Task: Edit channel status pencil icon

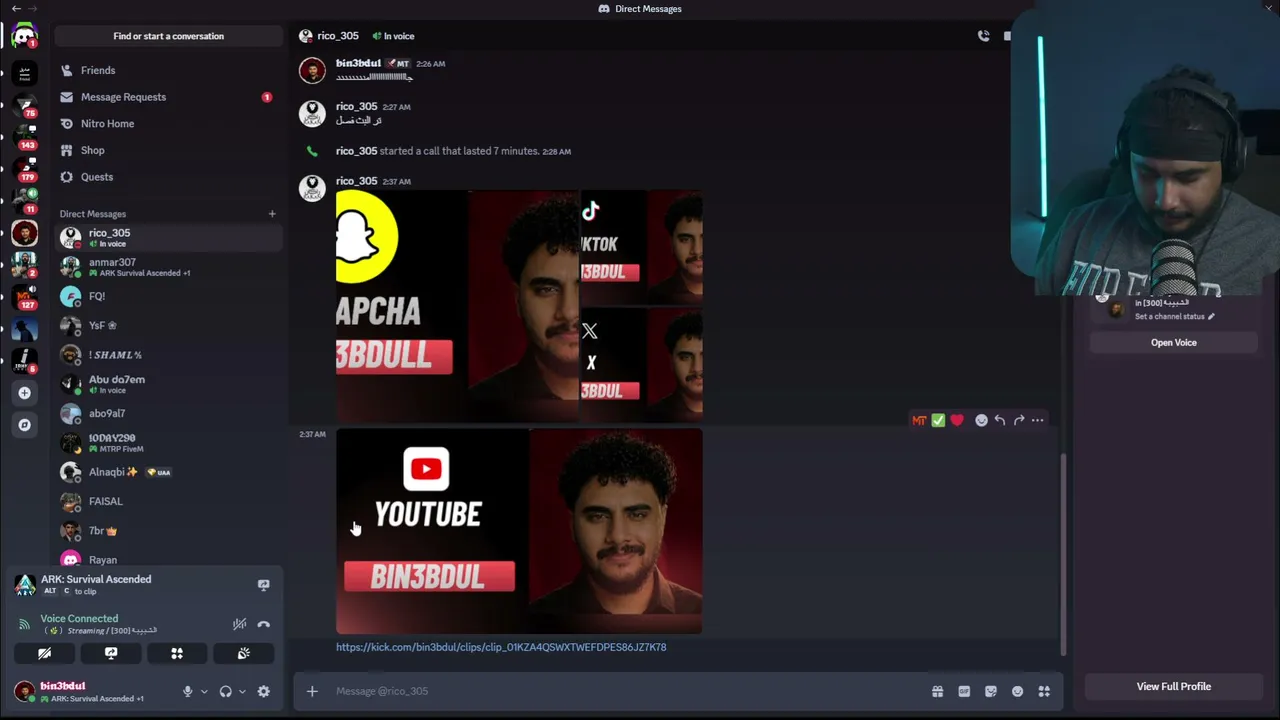Action: click(1211, 317)
